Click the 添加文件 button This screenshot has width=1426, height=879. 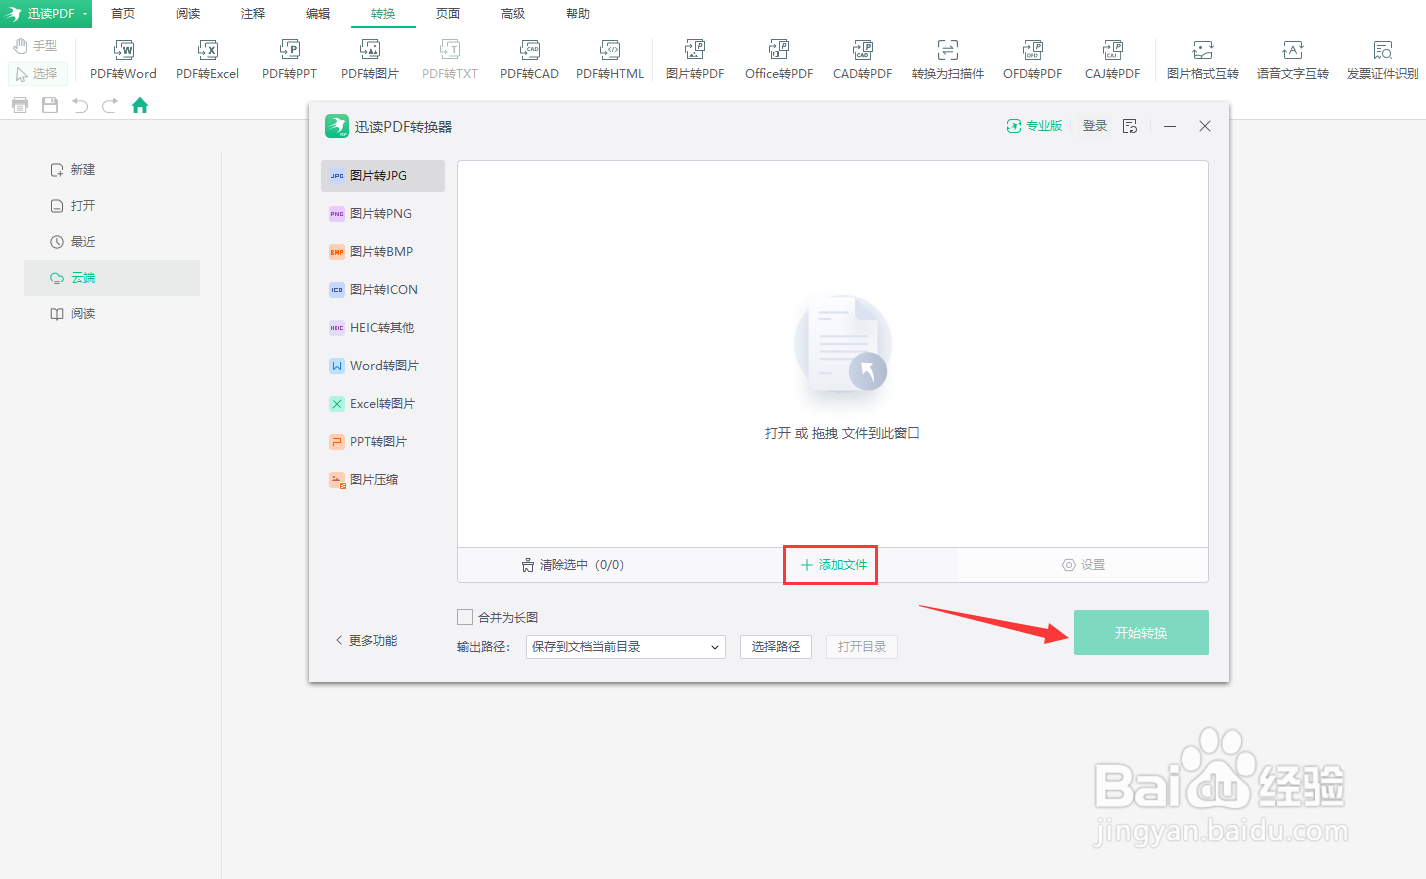click(831, 565)
